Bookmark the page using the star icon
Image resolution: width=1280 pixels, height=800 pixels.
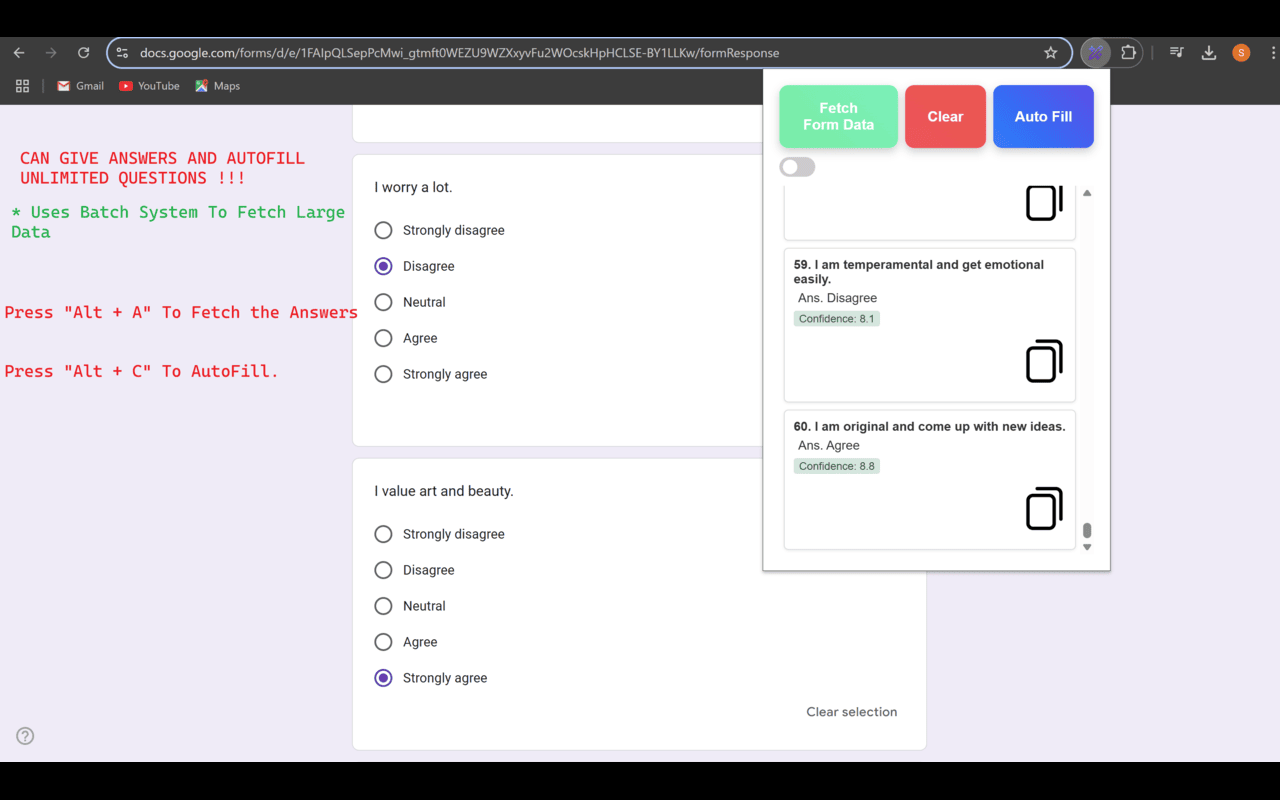1050,52
